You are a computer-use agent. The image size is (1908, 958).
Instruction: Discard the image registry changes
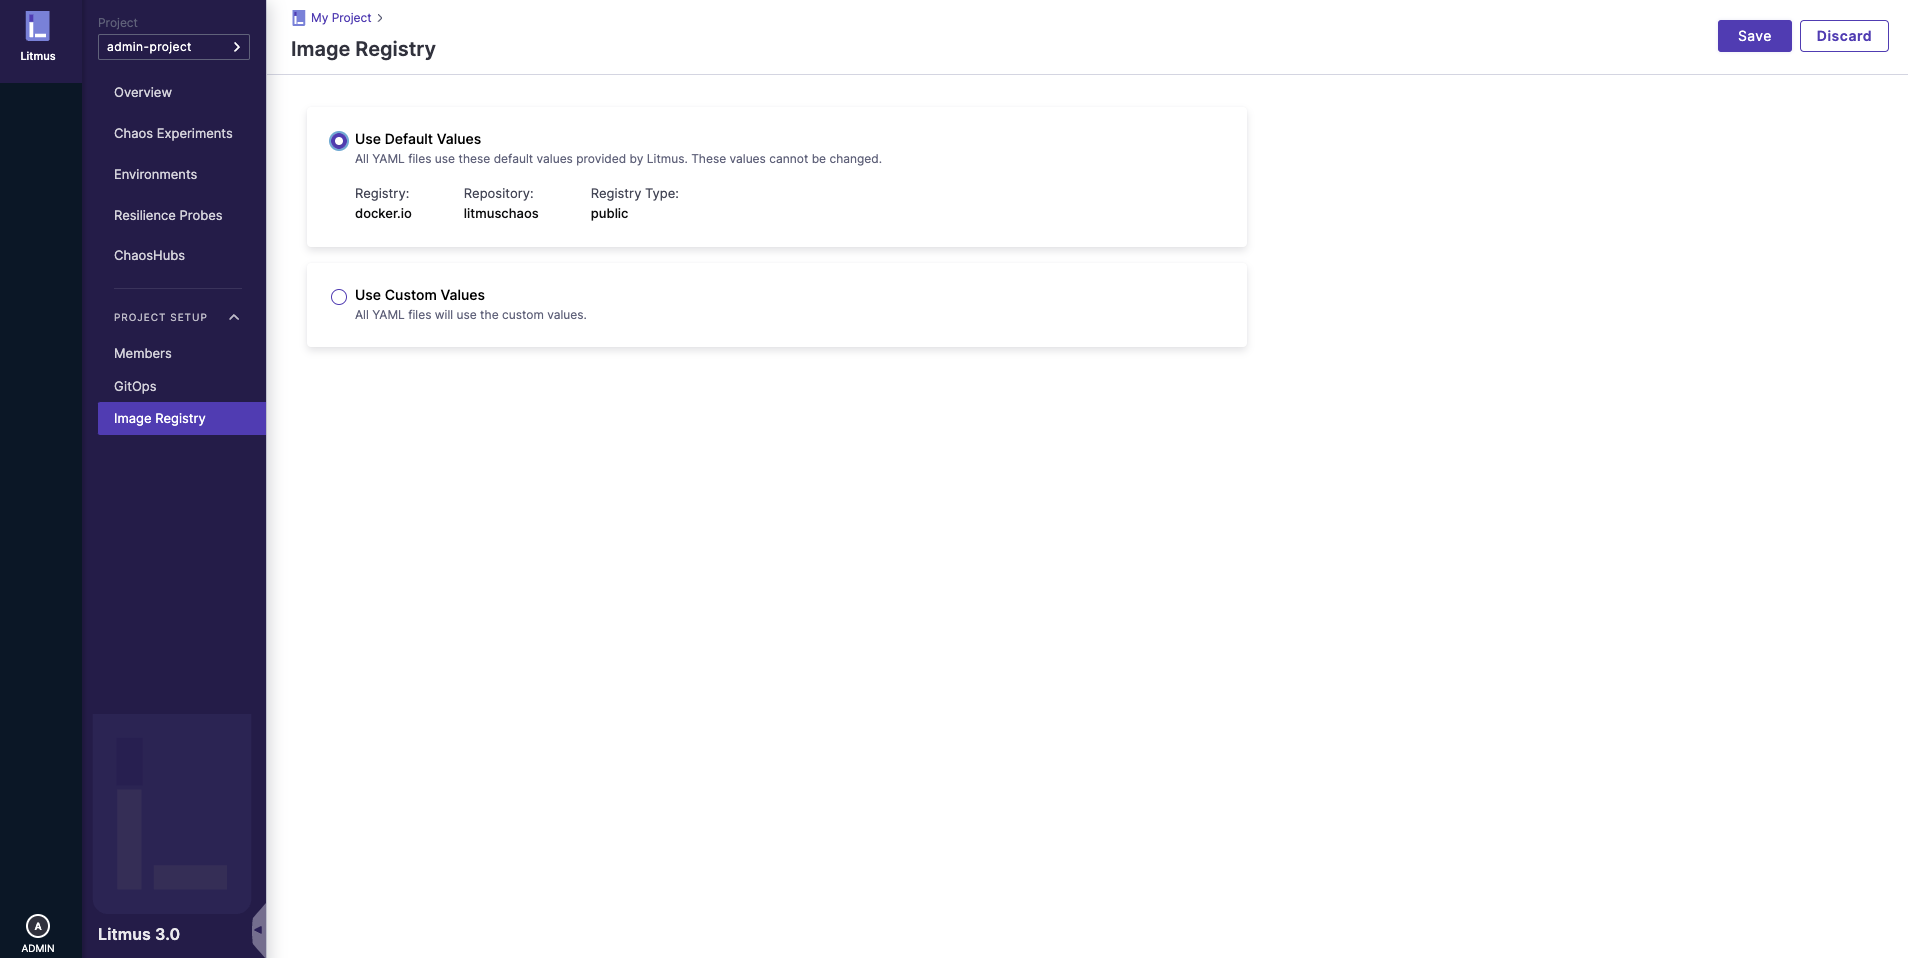[x=1843, y=36]
